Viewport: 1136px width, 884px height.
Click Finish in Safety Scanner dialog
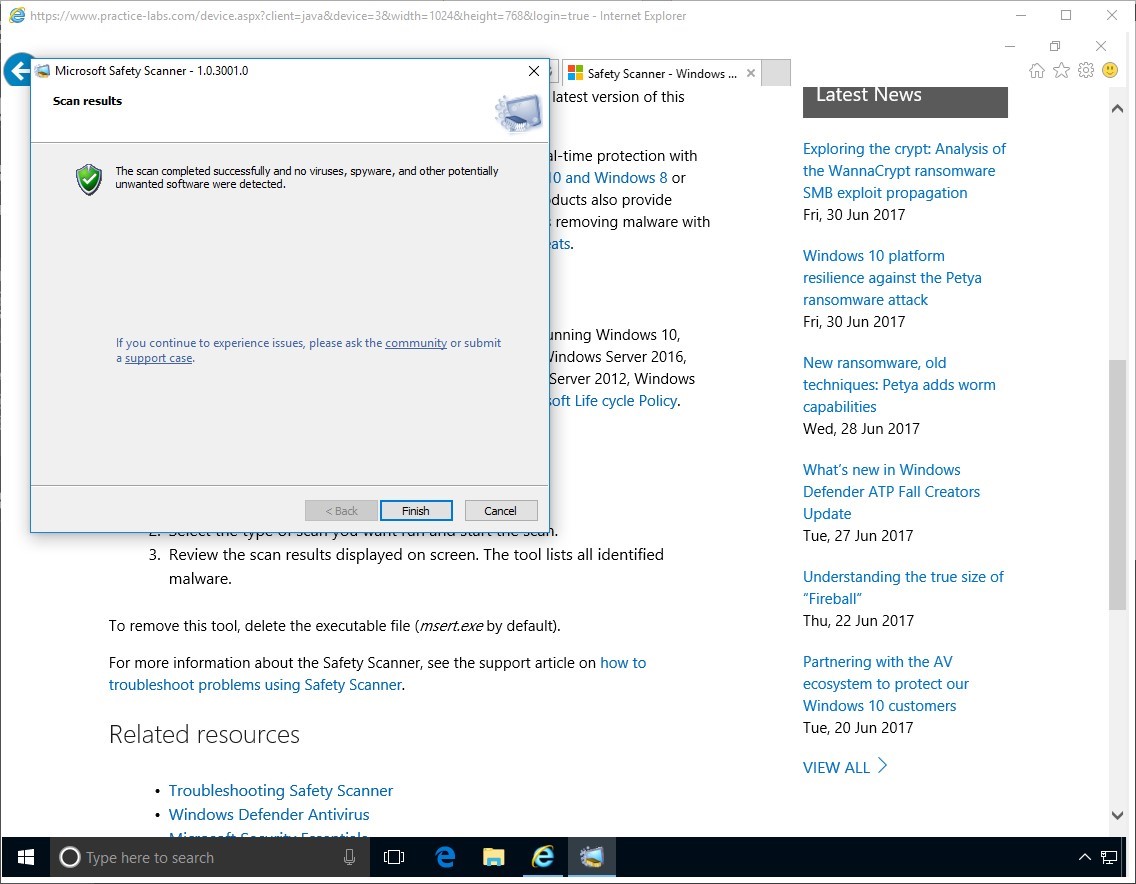(416, 511)
